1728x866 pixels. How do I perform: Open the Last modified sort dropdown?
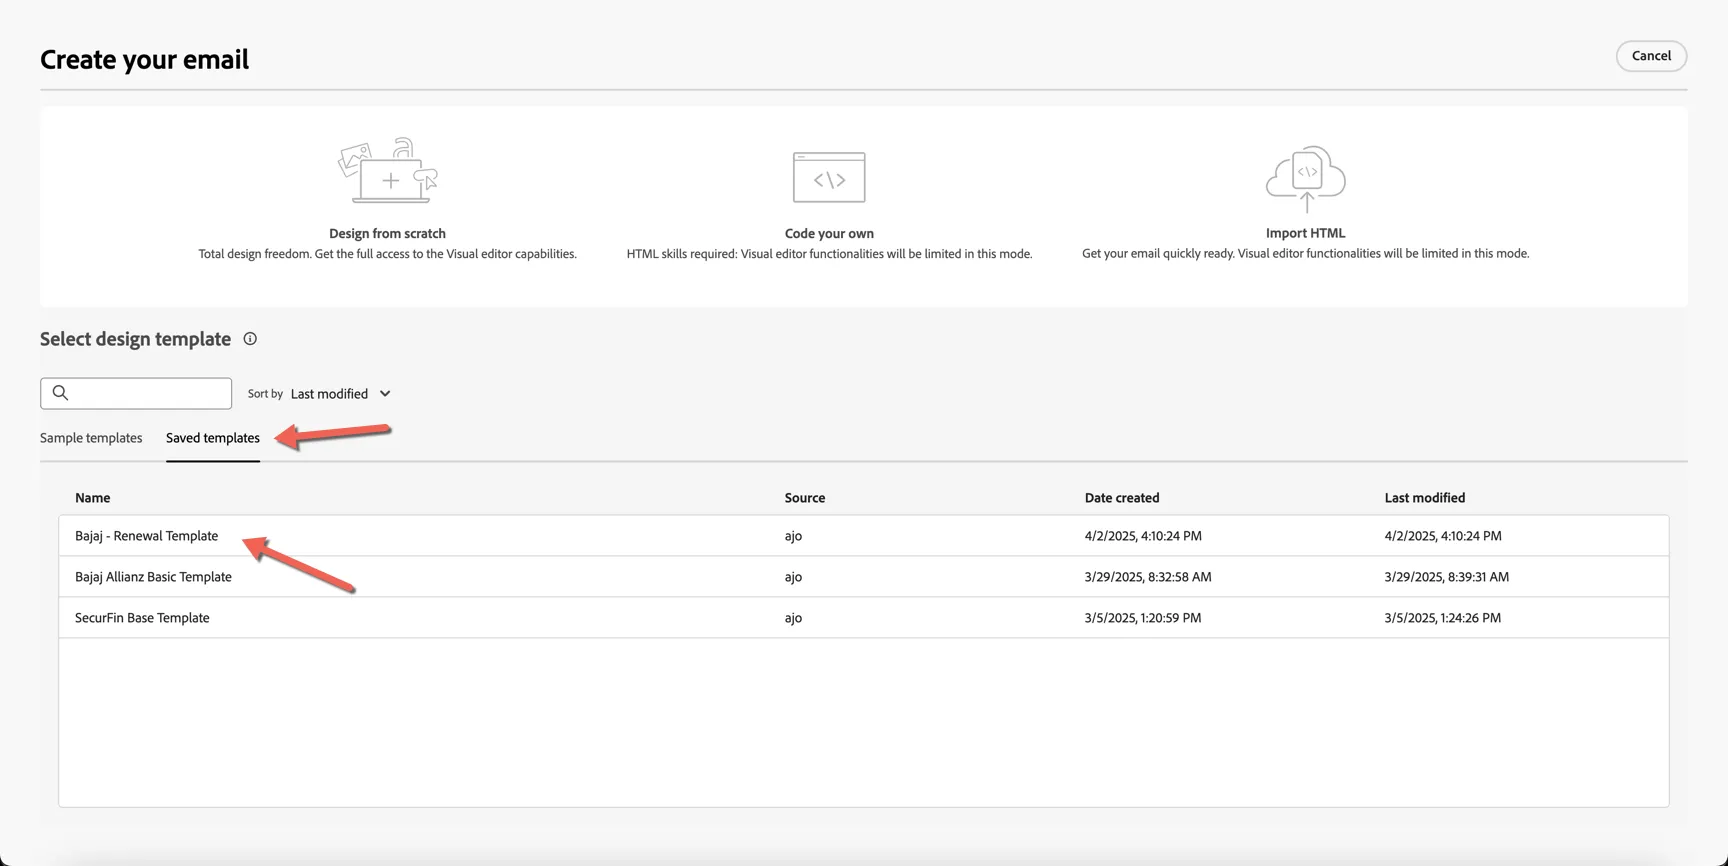coord(340,394)
